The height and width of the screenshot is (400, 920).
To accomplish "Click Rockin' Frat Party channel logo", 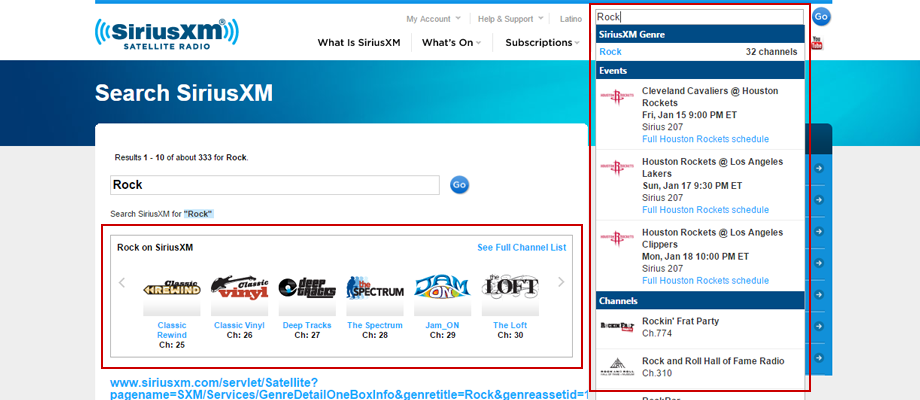I will pyautogui.click(x=617, y=327).
